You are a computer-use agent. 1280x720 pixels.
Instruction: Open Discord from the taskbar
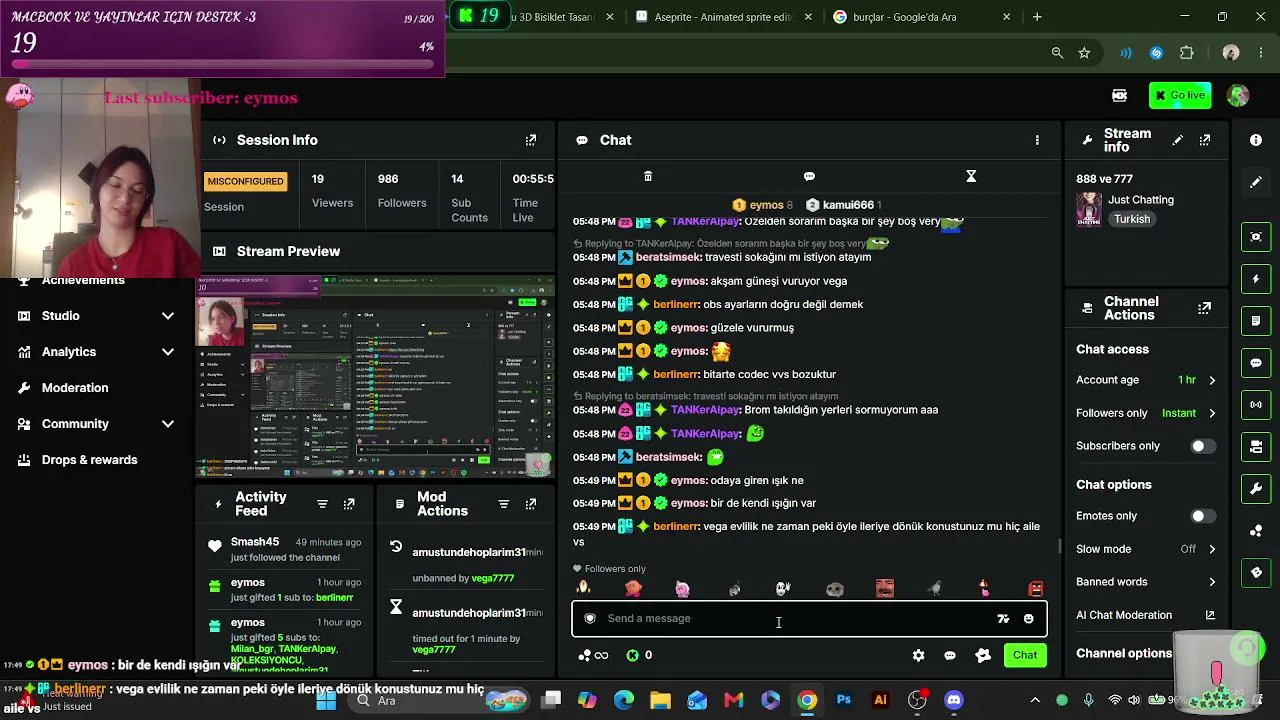pyautogui.click(x=954, y=701)
